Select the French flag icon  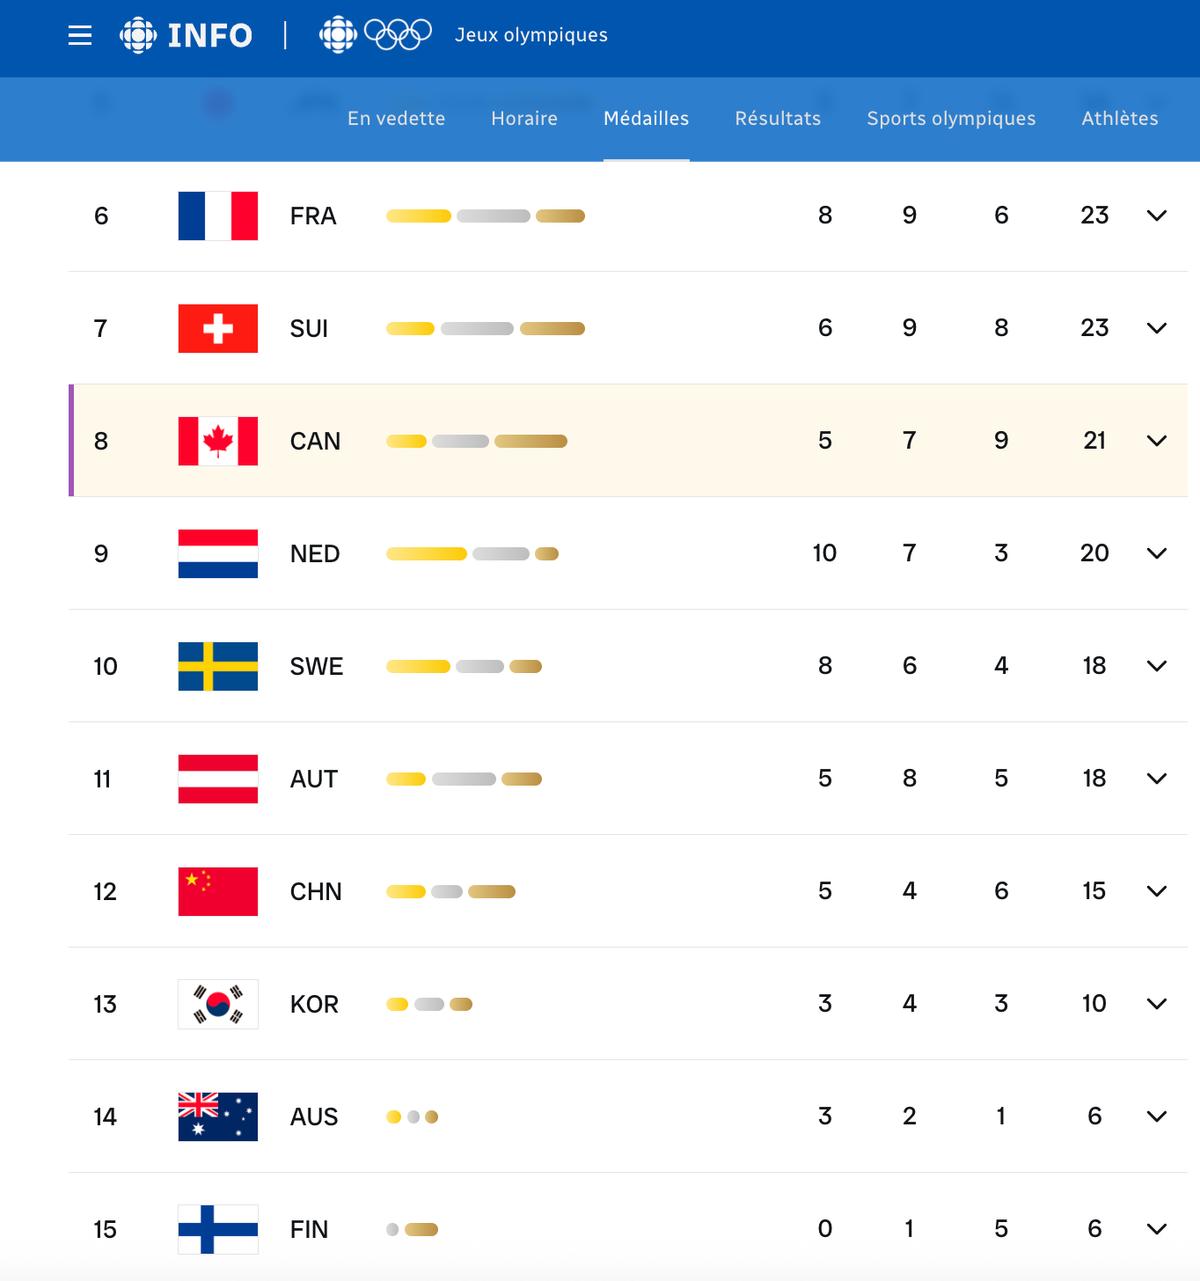pos(217,215)
